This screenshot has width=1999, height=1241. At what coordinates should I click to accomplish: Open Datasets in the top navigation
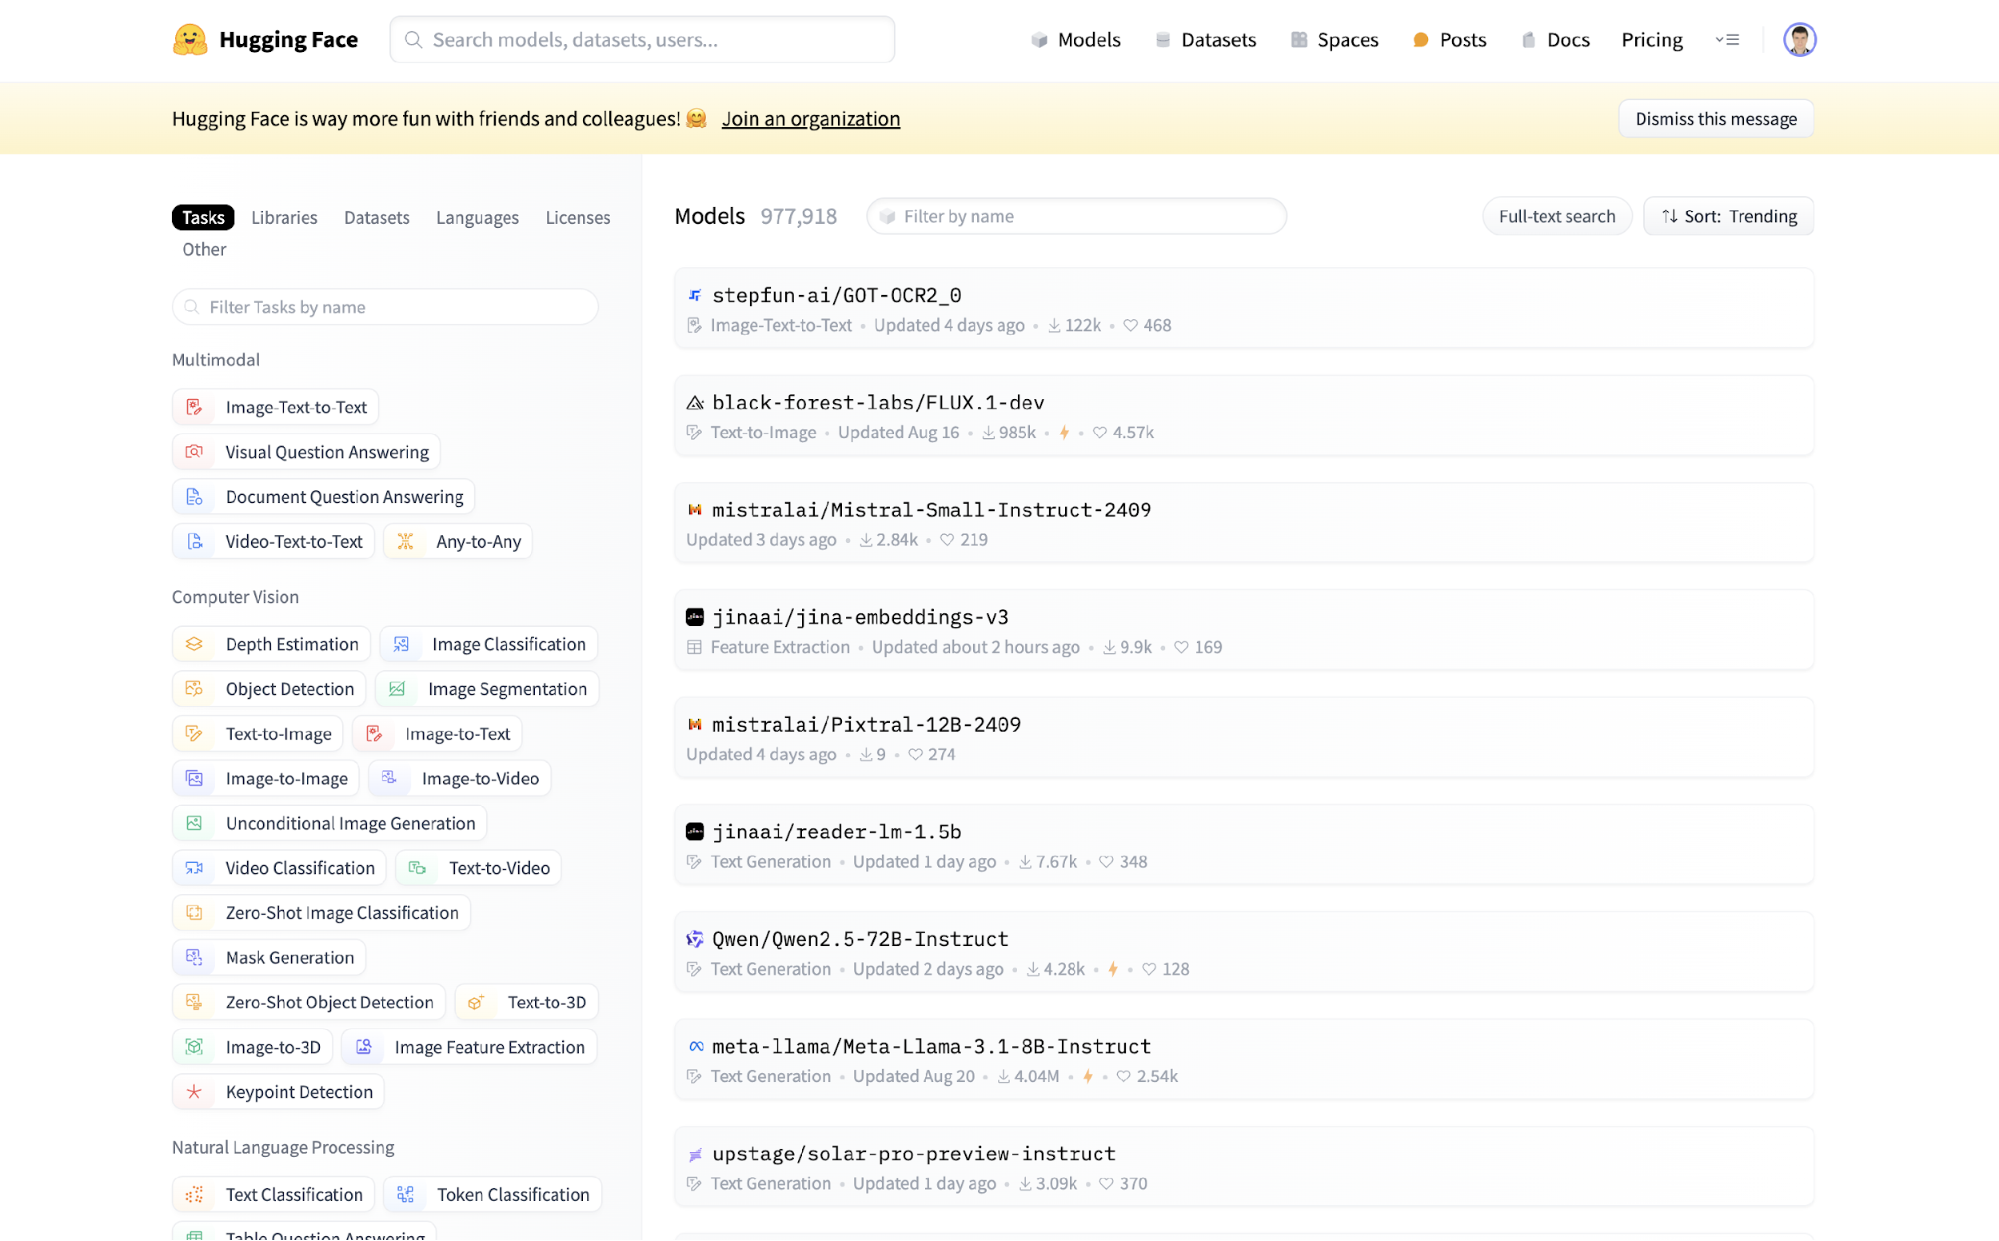coord(1205,40)
